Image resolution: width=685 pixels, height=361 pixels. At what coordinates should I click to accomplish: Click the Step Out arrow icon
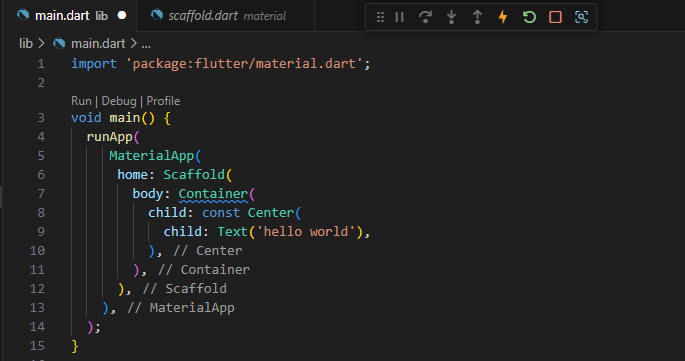(x=477, y=17)
